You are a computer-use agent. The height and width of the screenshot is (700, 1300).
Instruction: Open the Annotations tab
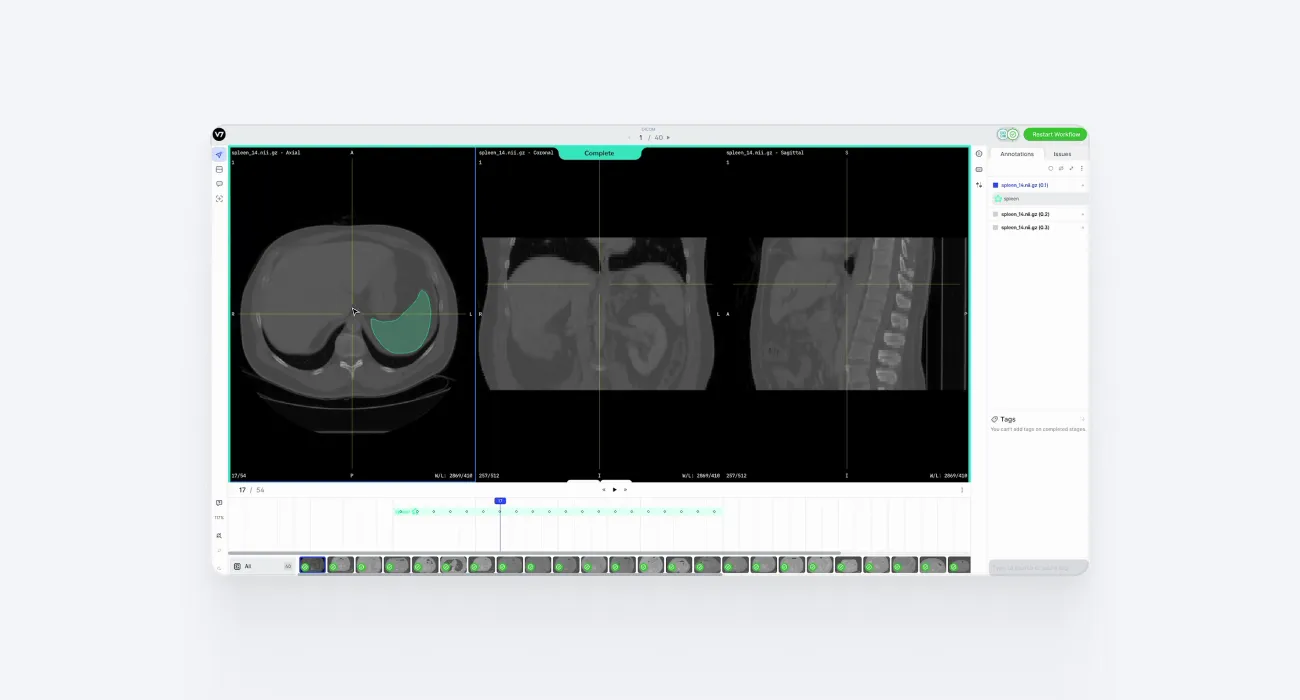coord(1017,154)
